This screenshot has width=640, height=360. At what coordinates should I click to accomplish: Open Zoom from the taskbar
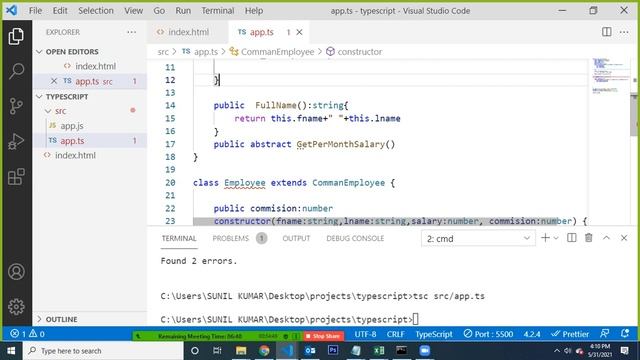point(424,351)
